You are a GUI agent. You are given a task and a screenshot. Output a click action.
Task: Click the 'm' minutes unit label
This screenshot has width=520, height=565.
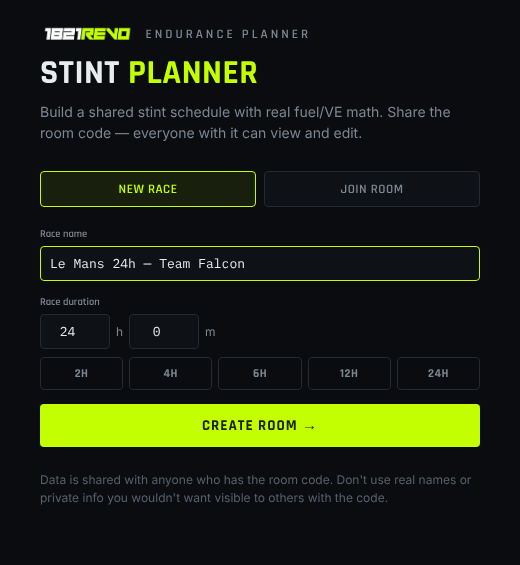coord(210,332)
